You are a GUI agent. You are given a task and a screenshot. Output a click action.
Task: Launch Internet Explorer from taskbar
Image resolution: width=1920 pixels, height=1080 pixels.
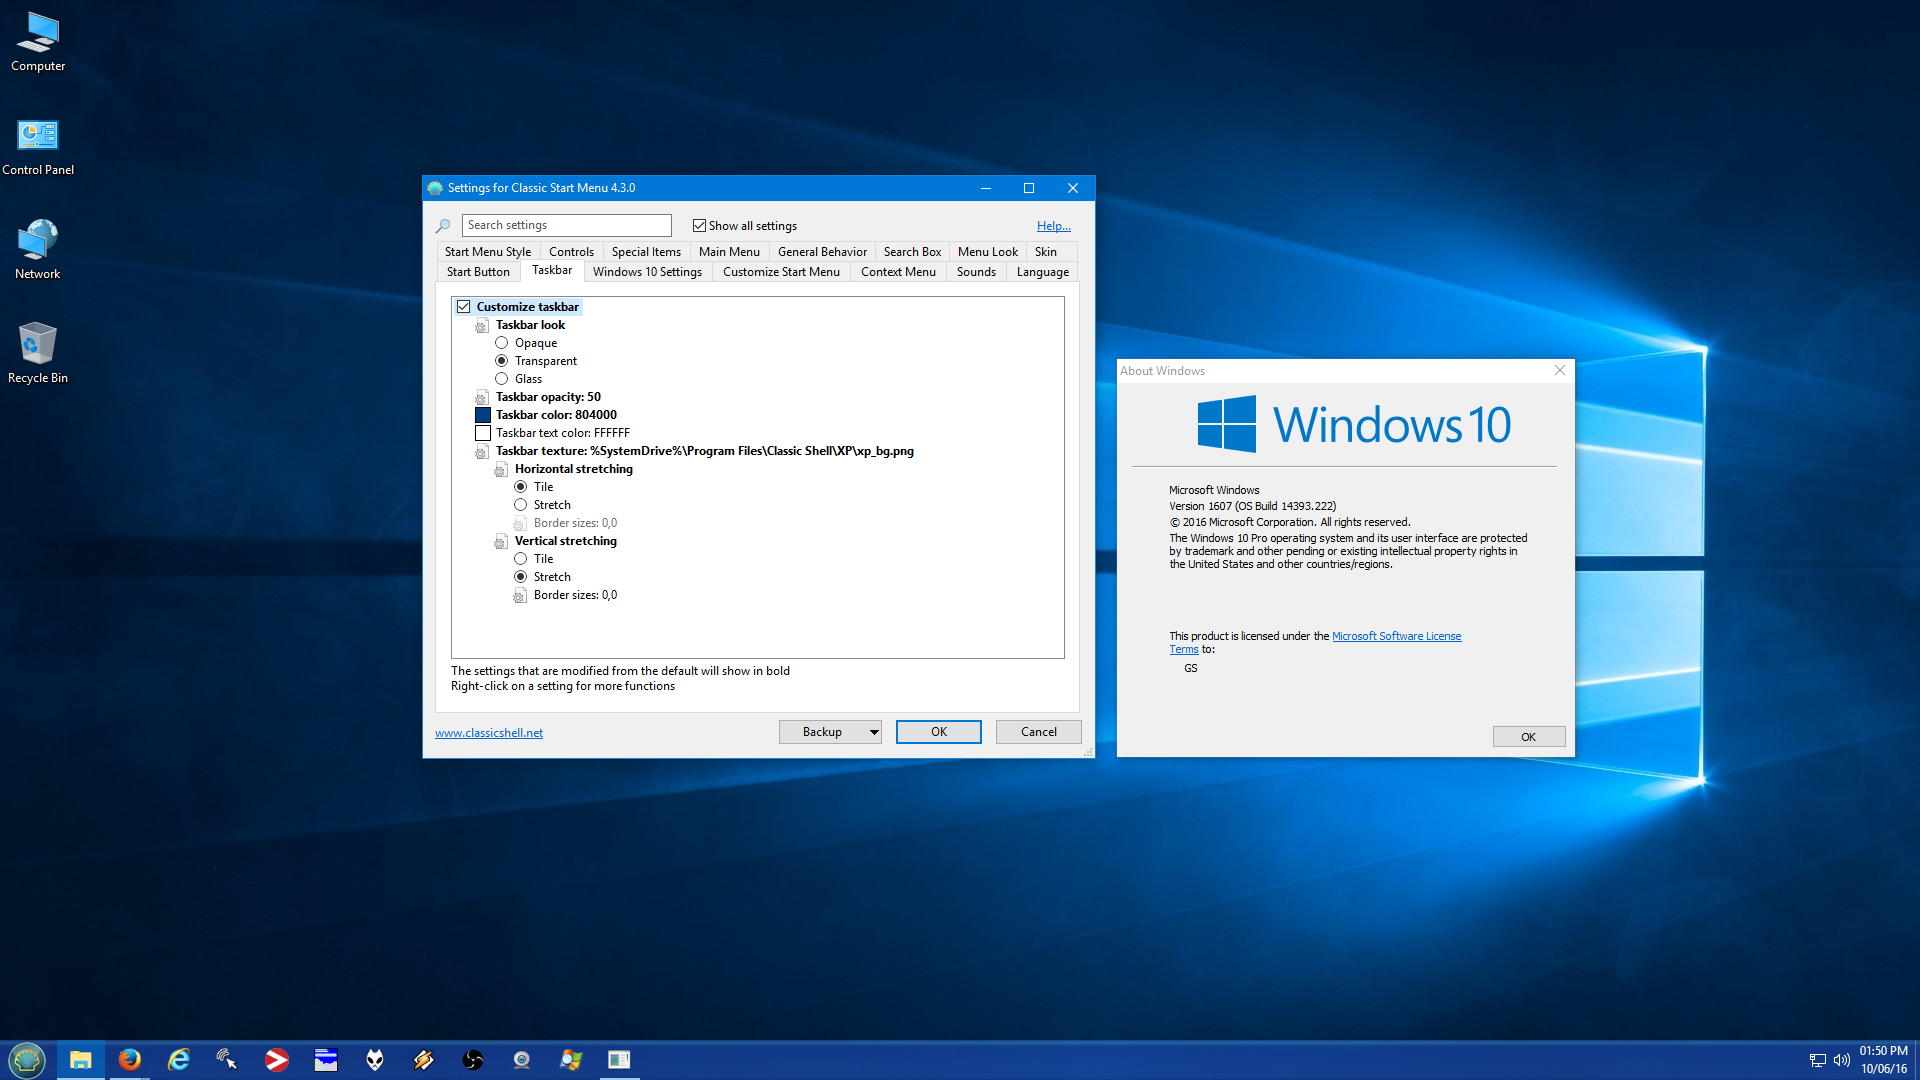(179, 1059)
